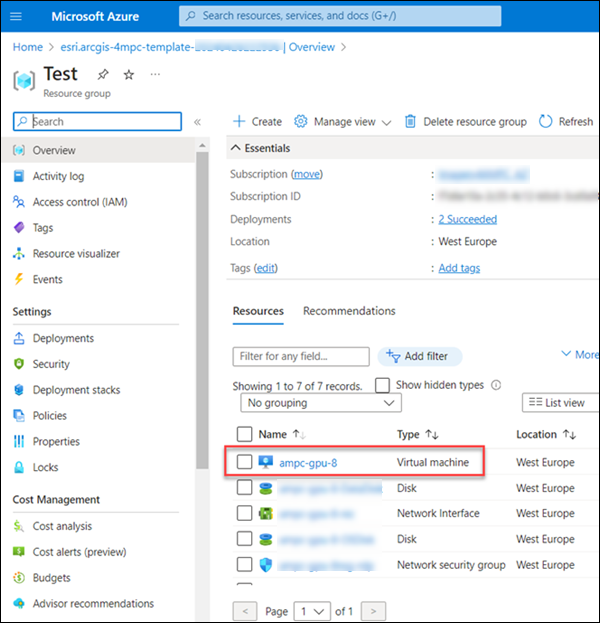Click the Policies icon

(19, 416)
